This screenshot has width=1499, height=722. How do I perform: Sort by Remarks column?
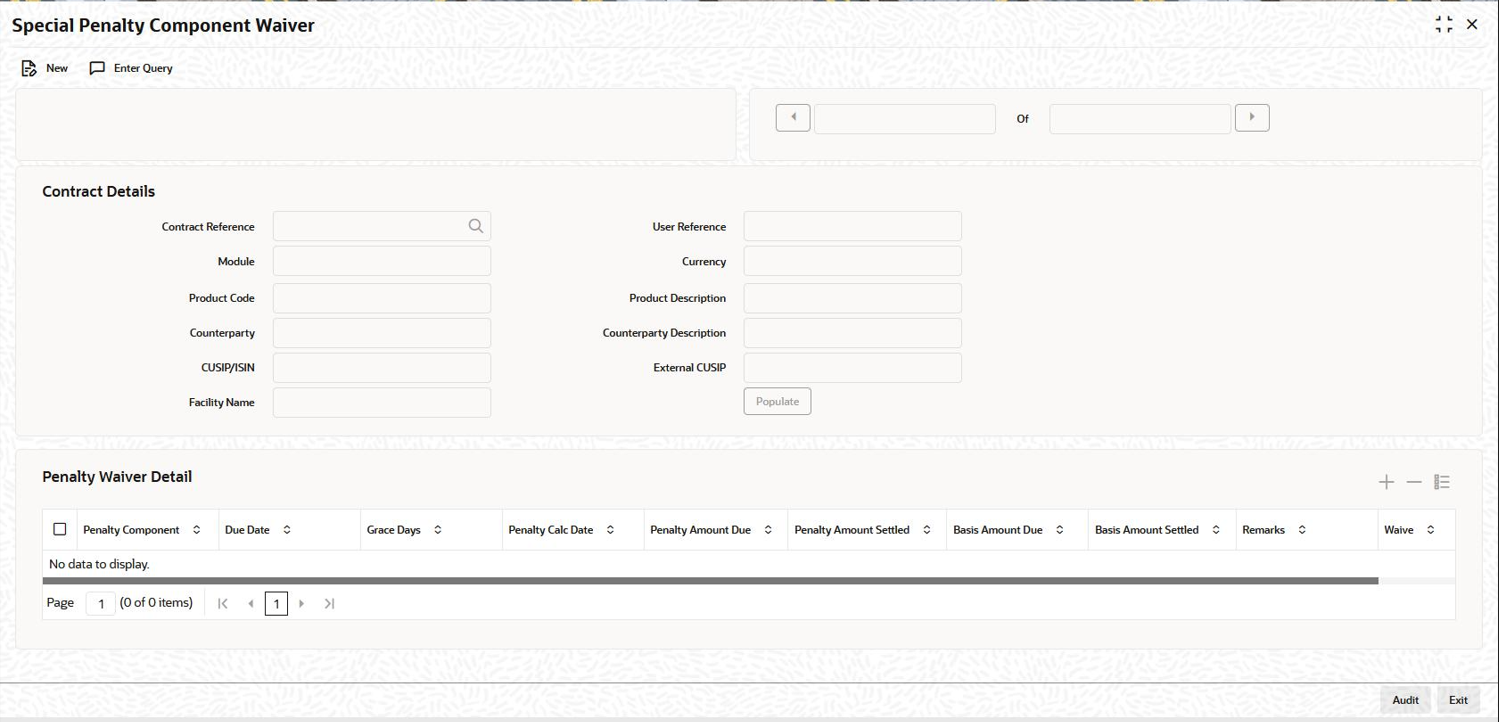[x=1302, y=530]
